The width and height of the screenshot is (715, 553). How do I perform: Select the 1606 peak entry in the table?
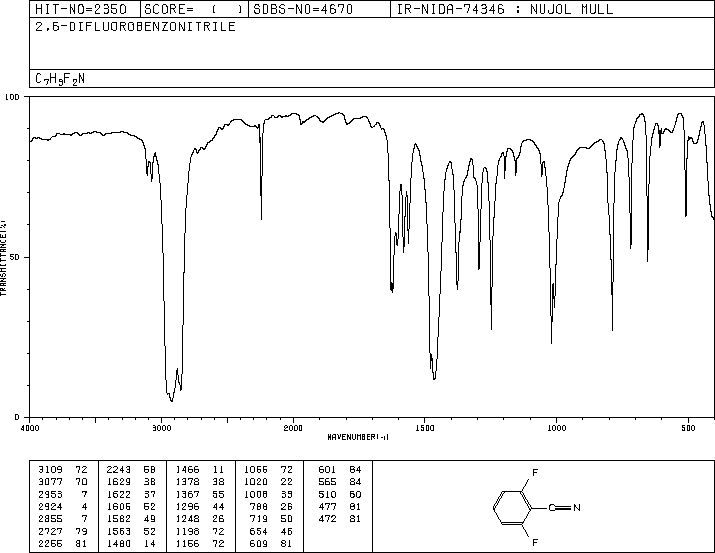coord(131,506)
